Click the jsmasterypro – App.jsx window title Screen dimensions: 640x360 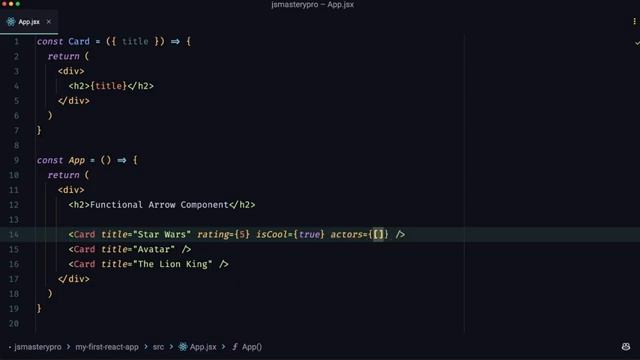coord(313,5)
